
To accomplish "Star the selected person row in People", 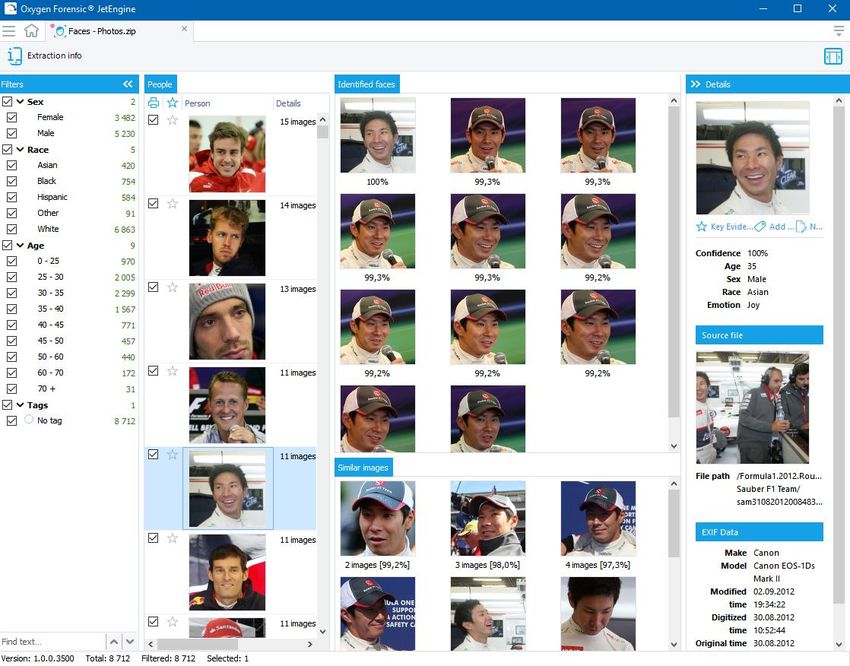I will click(172, 455).
